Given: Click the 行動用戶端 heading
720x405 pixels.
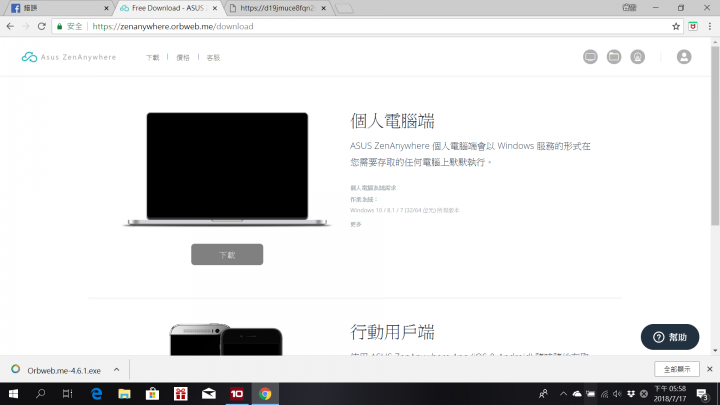Looking at the screenshot, I should click(x=392, y=332).
